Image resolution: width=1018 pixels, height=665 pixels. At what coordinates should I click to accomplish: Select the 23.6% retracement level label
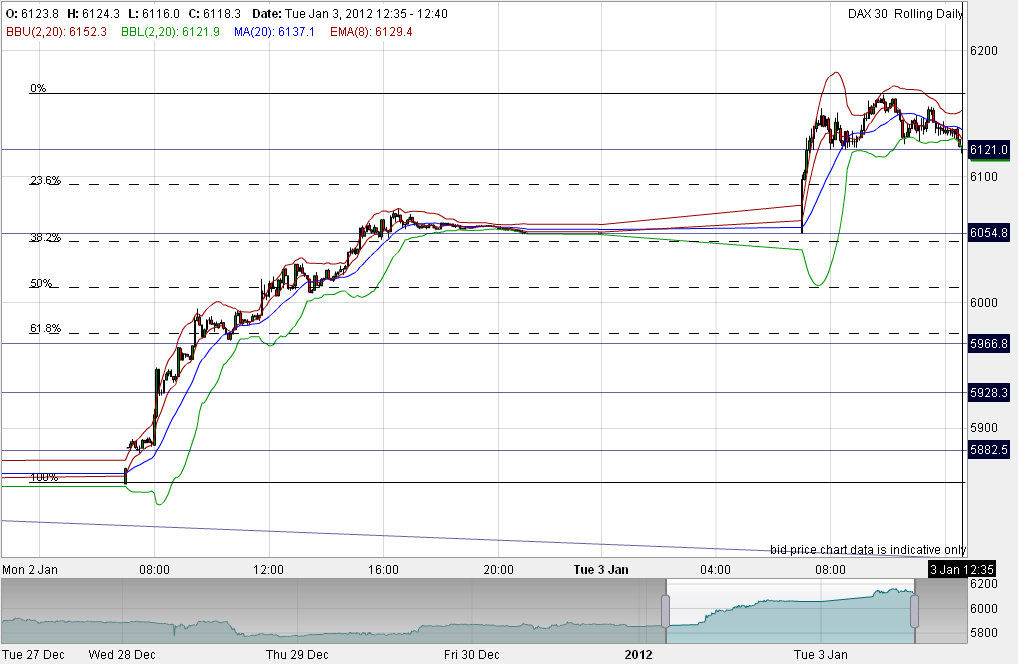pyautogui.click(x=44, y=180)
